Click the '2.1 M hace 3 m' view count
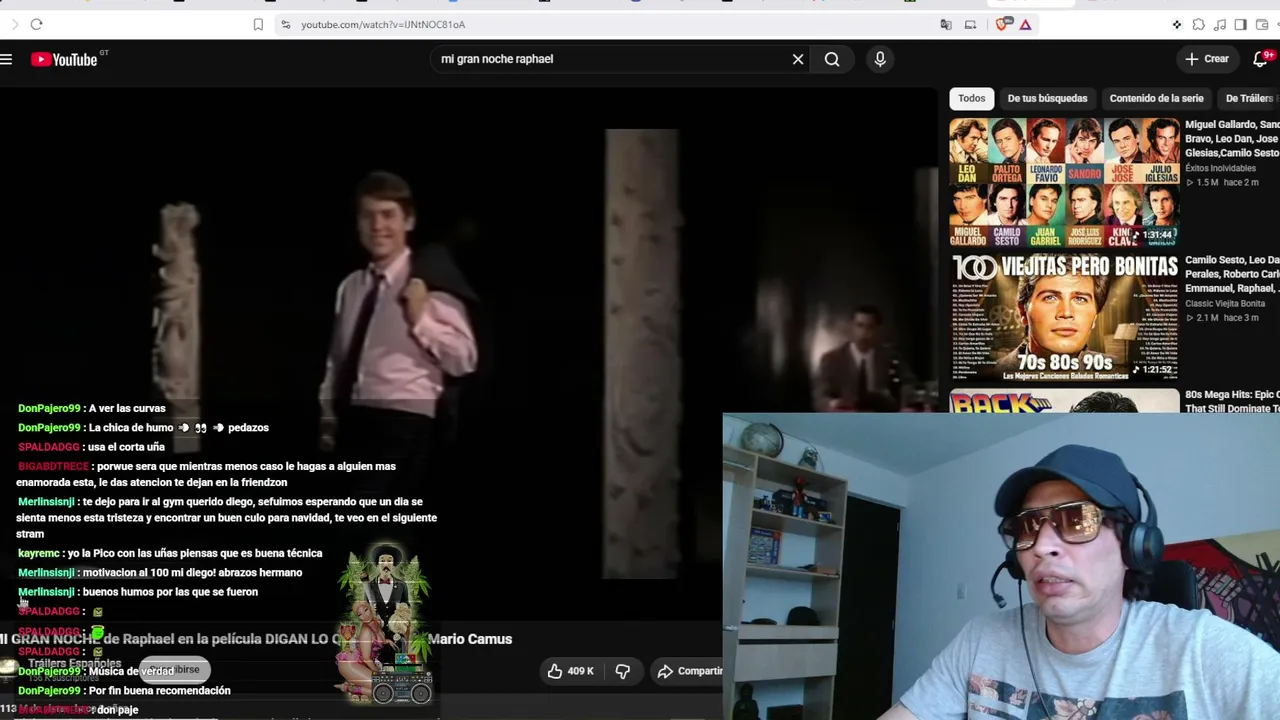 [x=1222, y=318]
